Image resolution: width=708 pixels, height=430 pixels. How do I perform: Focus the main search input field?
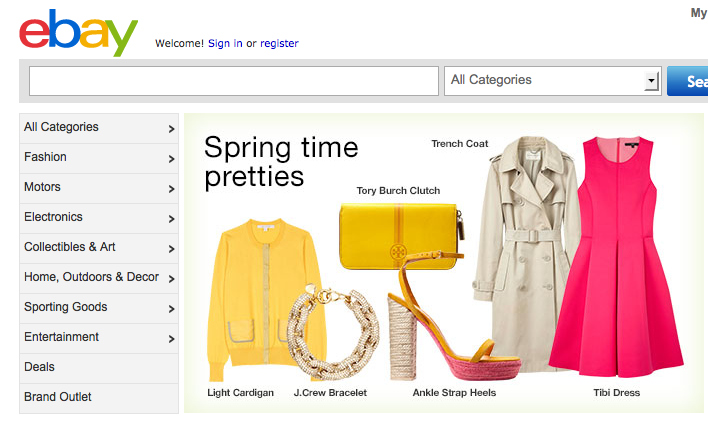(x=234, y=81)
